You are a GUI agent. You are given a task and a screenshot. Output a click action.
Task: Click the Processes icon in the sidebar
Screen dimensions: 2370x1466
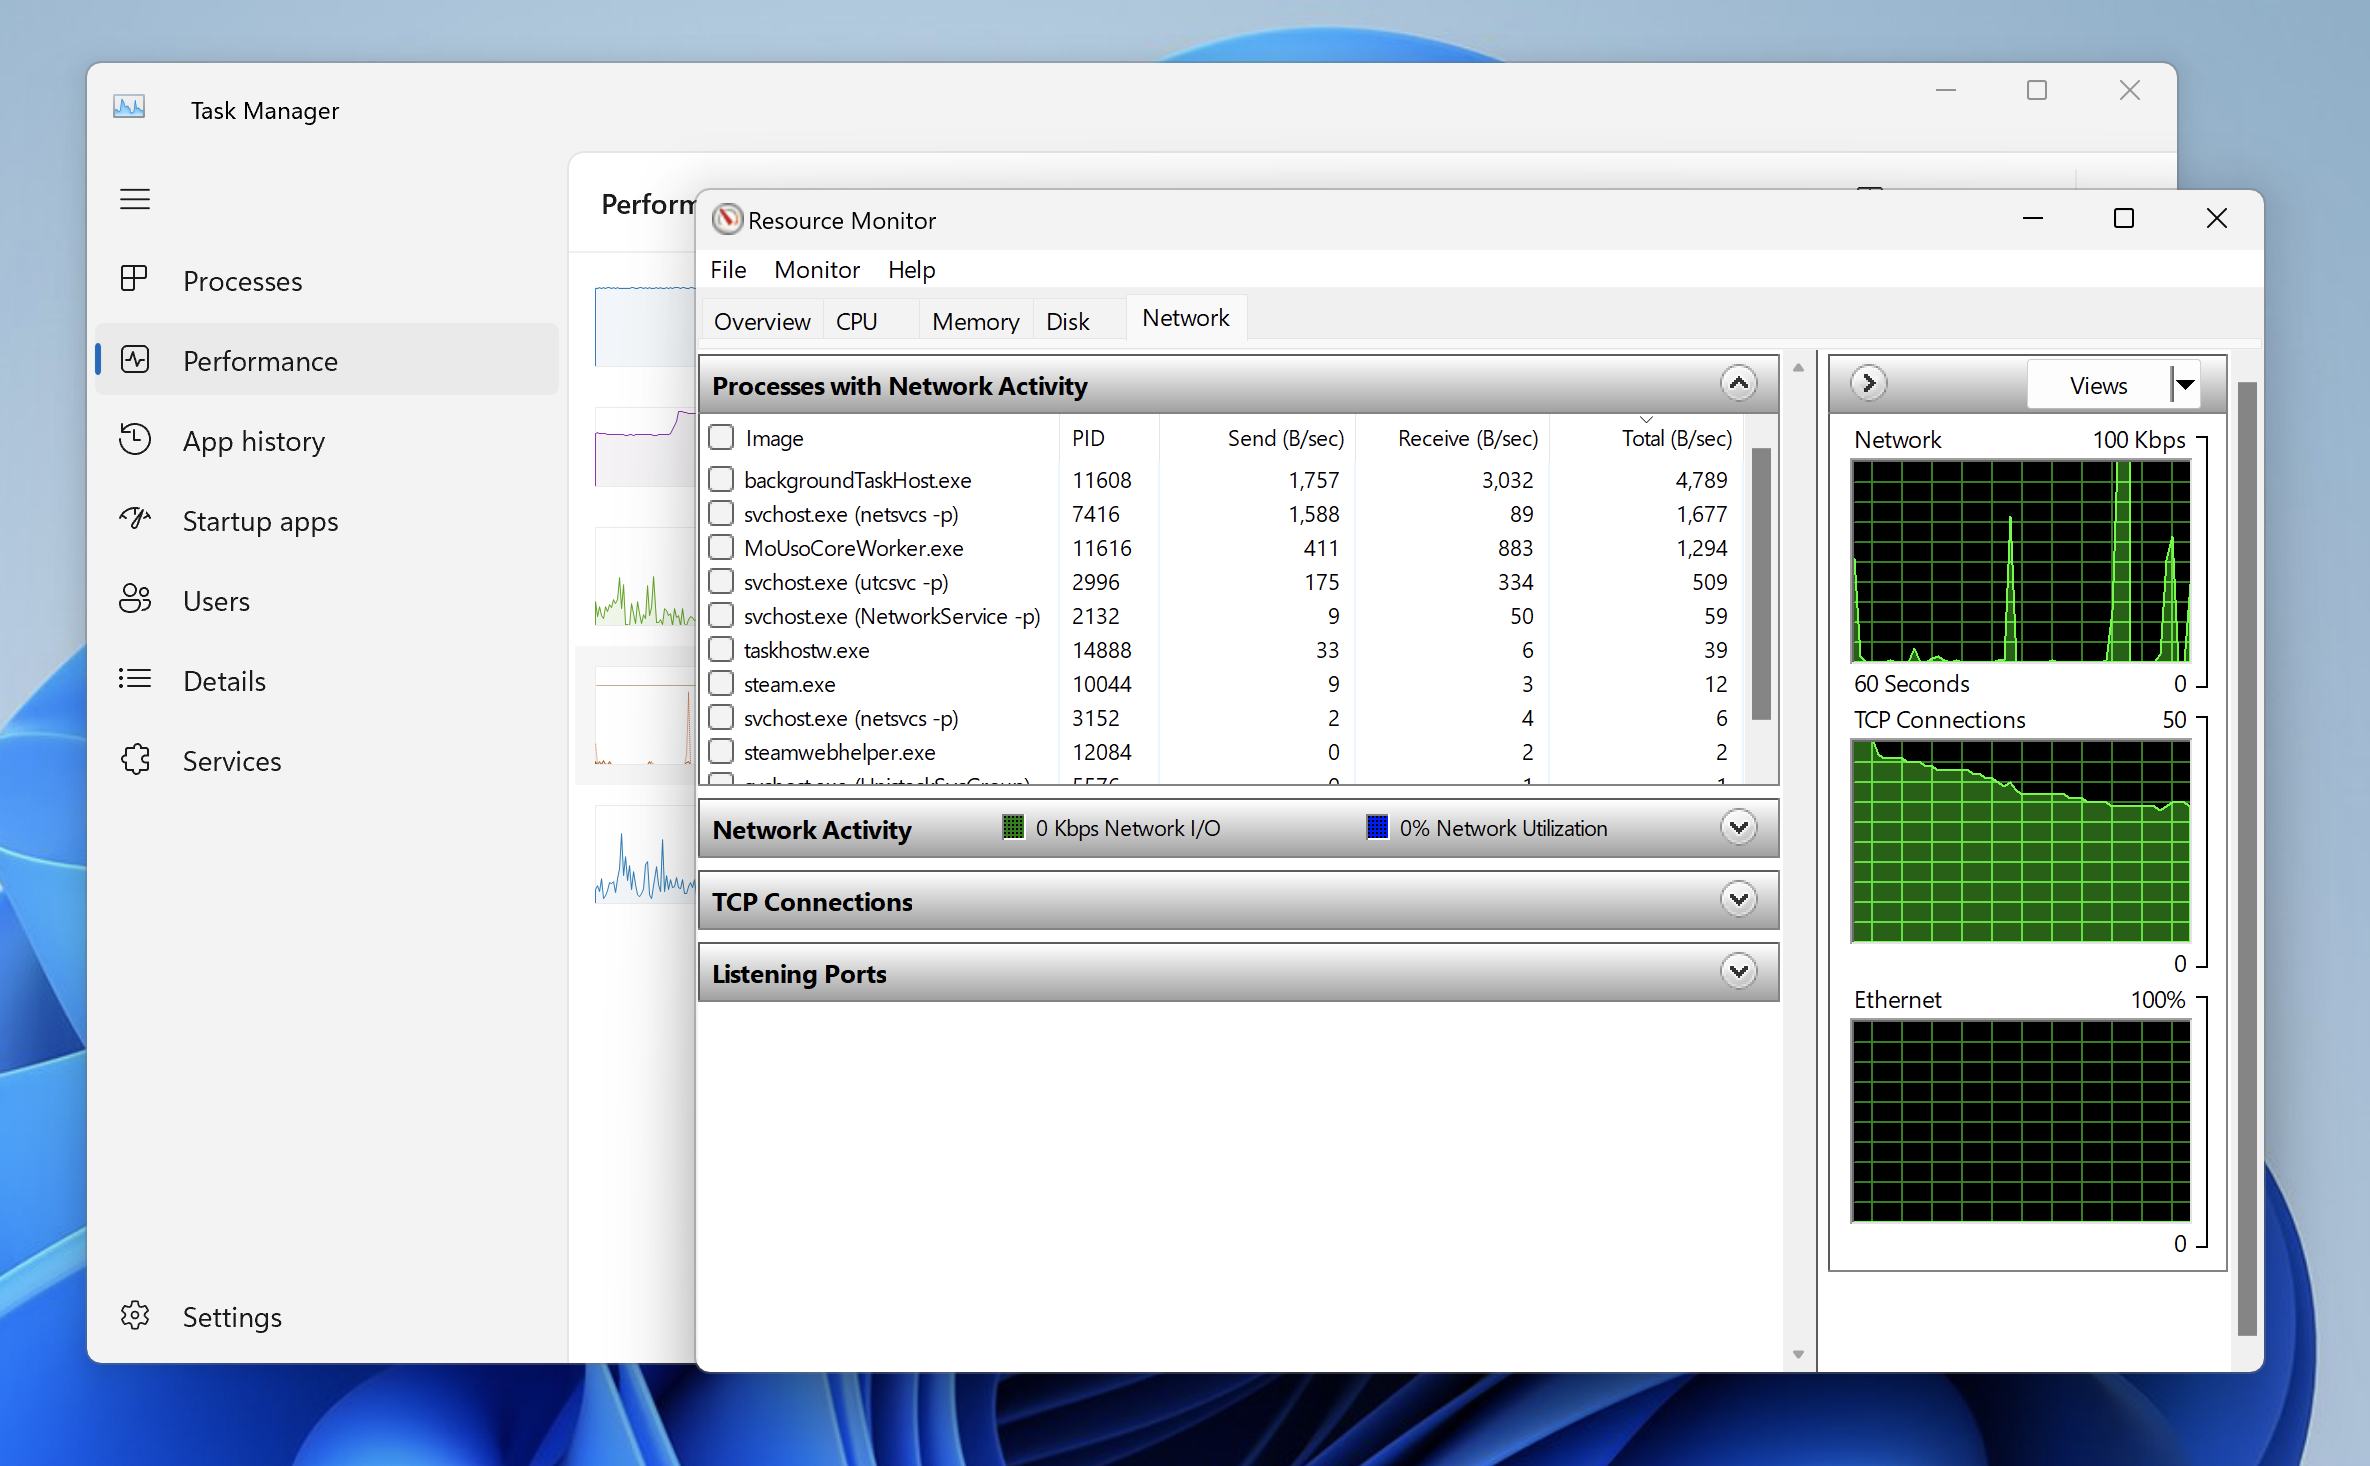pos(134,279)
